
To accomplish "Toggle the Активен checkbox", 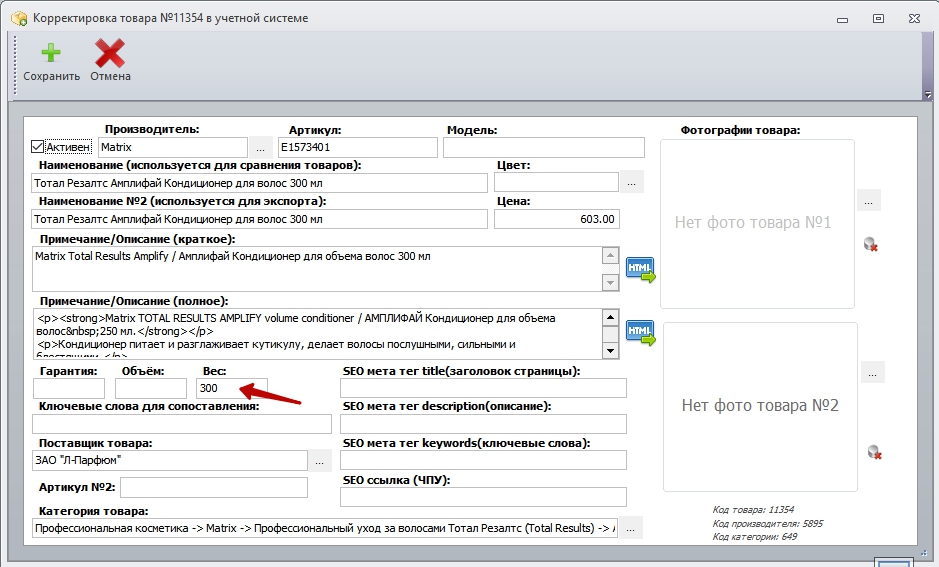I will [x=37, y=147].
